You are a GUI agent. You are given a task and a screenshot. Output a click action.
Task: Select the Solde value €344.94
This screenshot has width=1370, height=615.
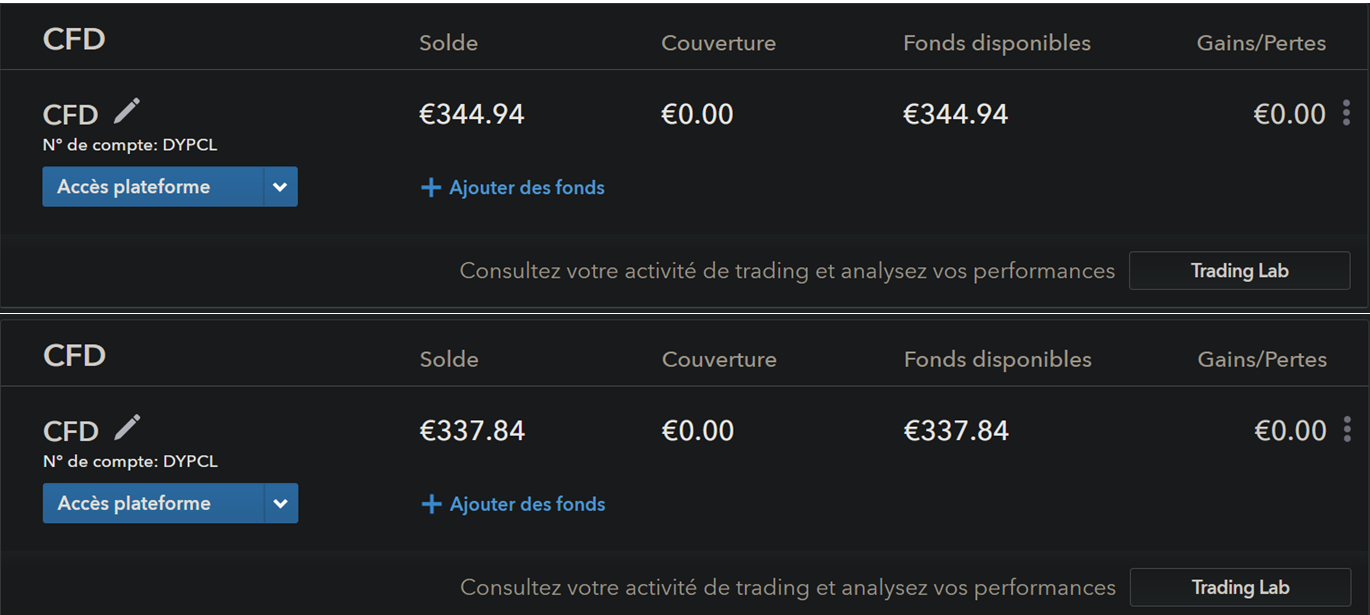click(x=471, y=114)
